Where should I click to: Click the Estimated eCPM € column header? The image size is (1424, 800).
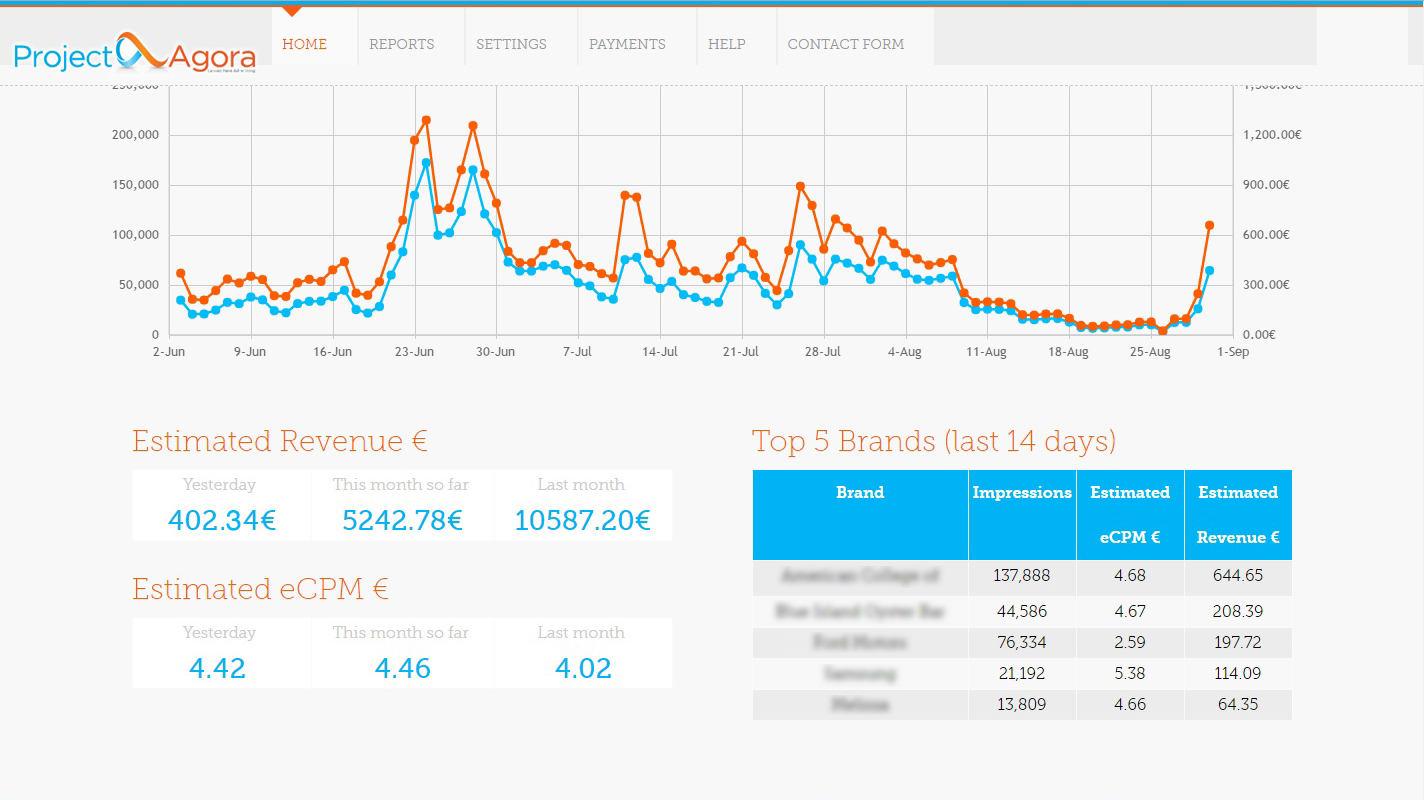[x=1129, y=514]
